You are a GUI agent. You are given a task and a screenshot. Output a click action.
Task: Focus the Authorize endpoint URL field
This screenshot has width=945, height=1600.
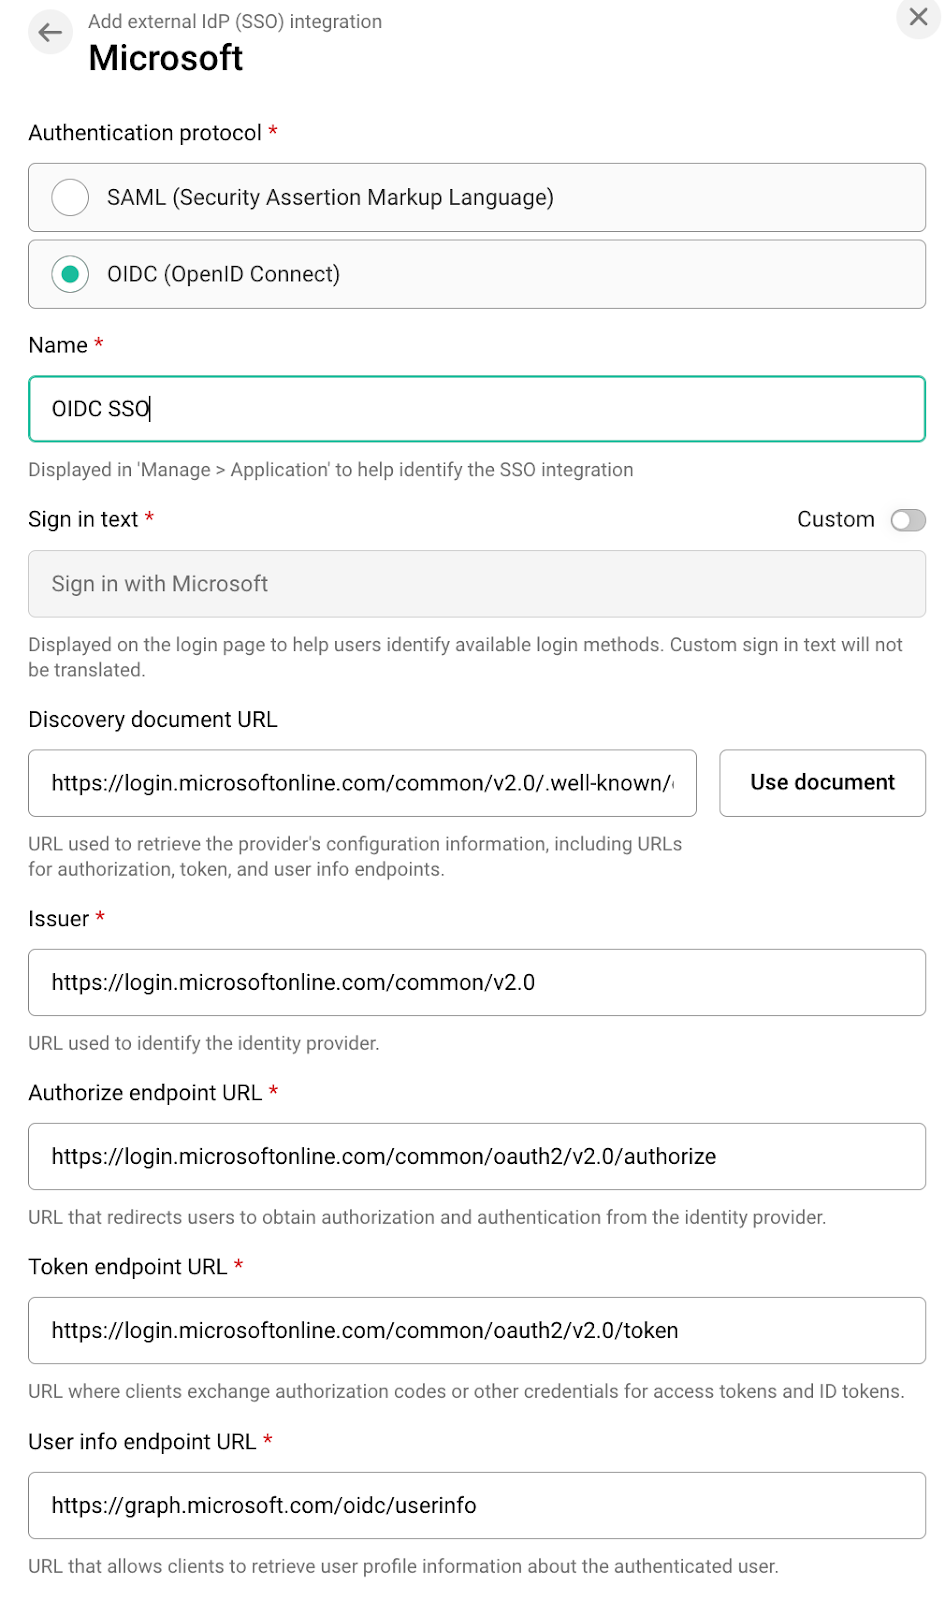pyautogui.click(x=476, y=1157)
